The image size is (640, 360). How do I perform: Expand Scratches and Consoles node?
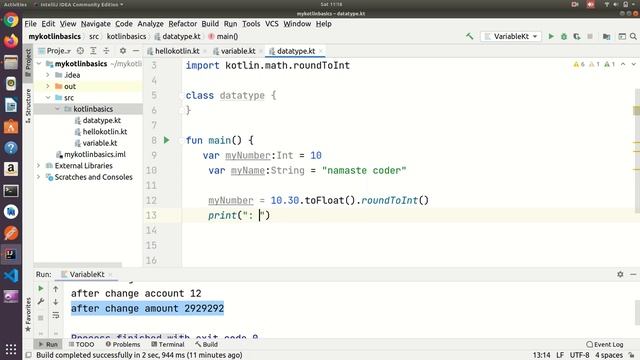(39, 177)
